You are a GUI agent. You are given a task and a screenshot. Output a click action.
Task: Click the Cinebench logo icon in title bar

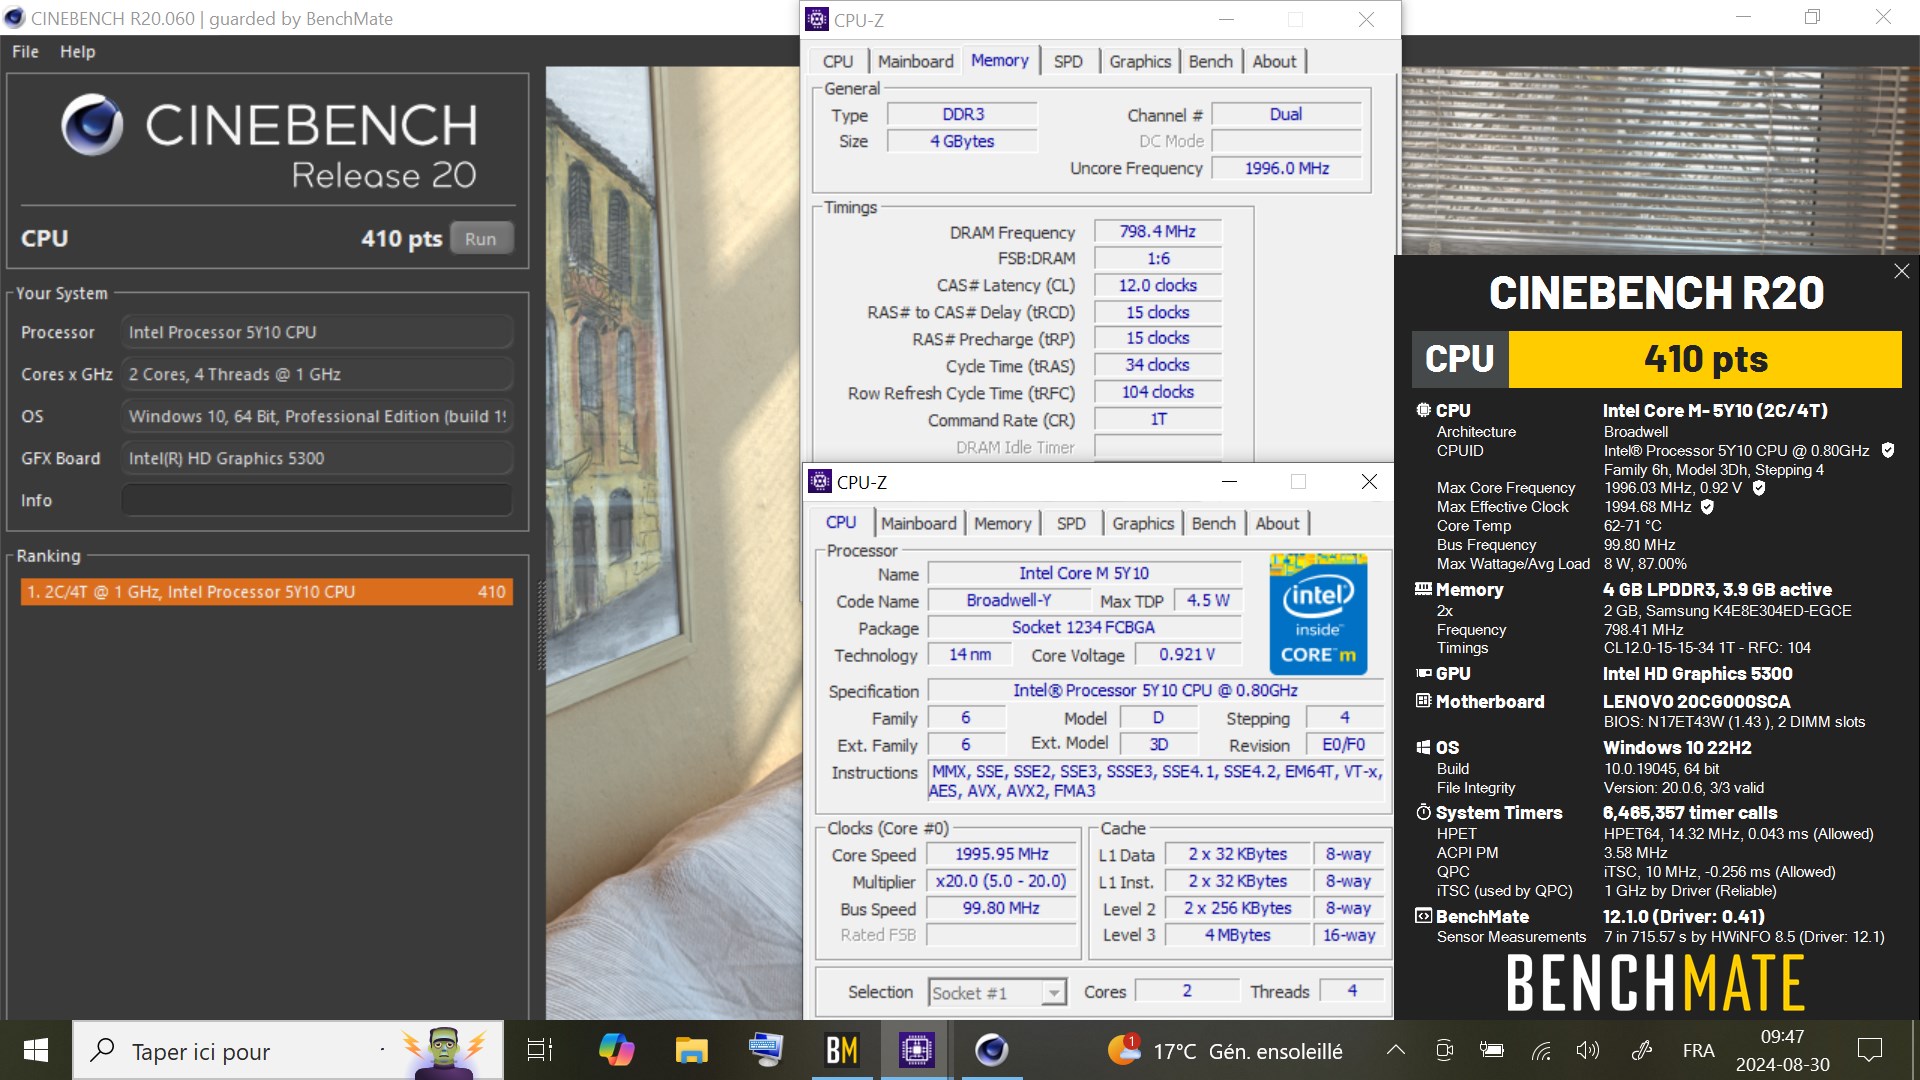tap(15, 18)
